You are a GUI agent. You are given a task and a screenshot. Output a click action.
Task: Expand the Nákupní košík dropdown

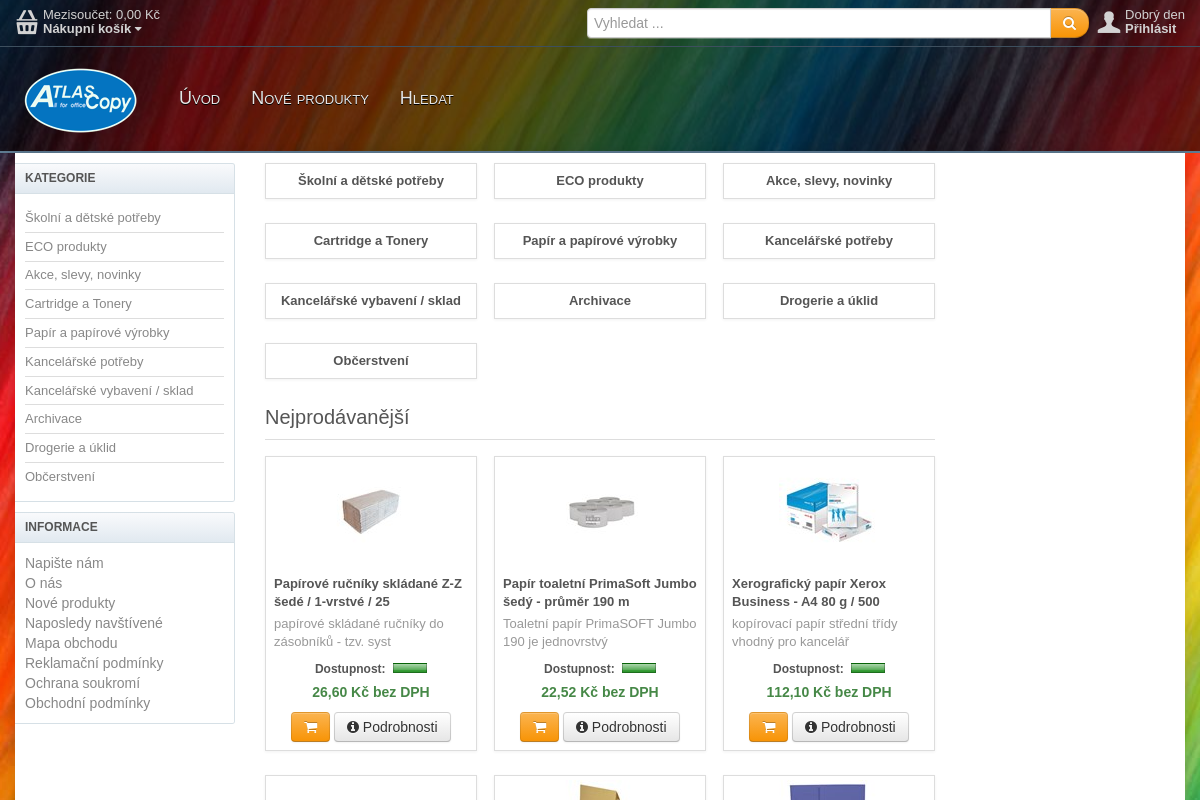pyautogui.click(x=92, y=29)
